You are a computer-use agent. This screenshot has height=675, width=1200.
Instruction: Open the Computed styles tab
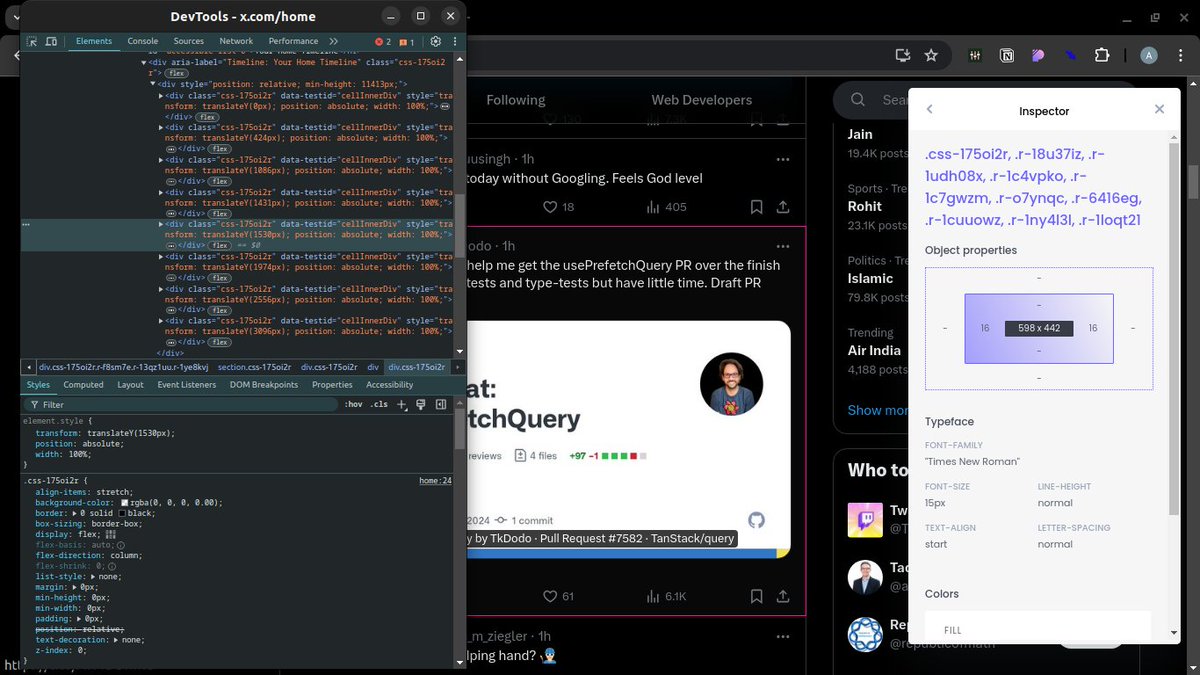click(83, 384)
